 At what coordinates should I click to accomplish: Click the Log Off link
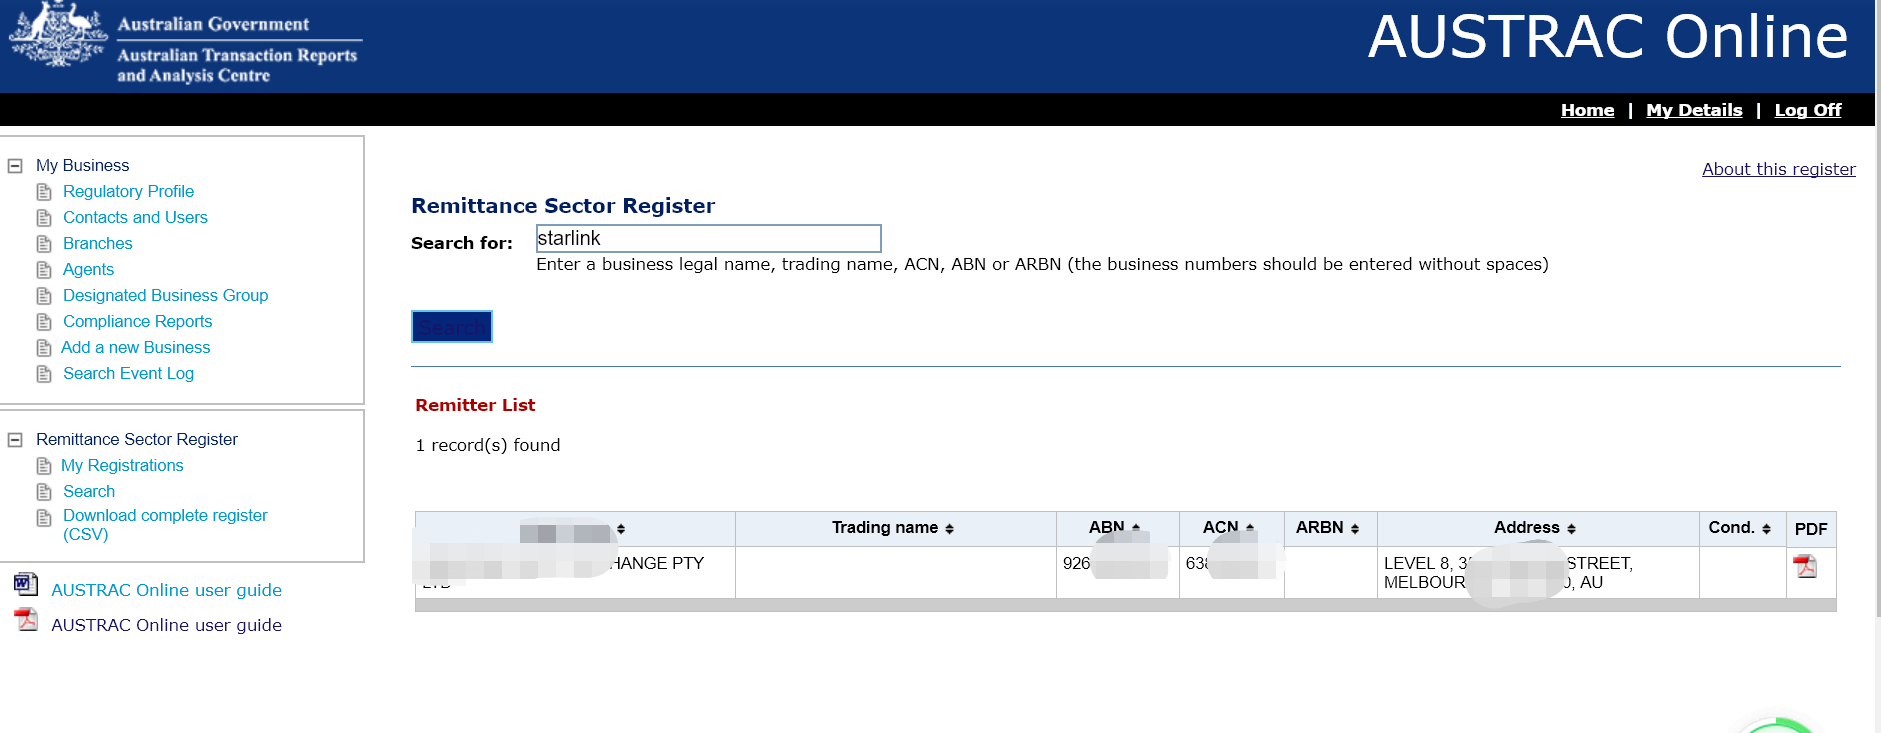coord(1807,110)
